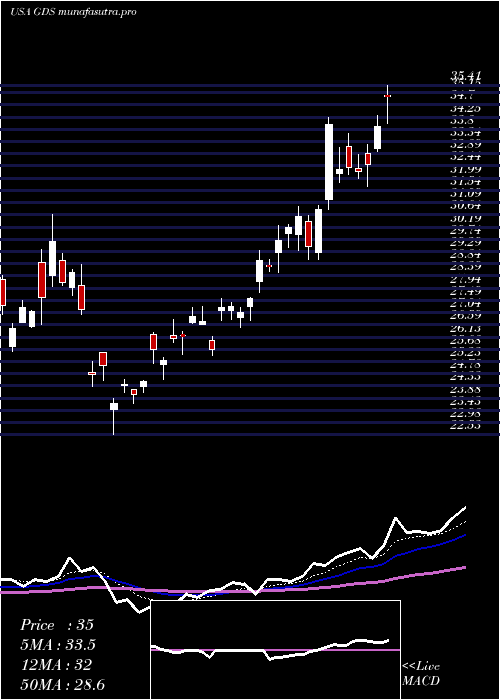Select the 22.98 price axis label

click(465, 414)
